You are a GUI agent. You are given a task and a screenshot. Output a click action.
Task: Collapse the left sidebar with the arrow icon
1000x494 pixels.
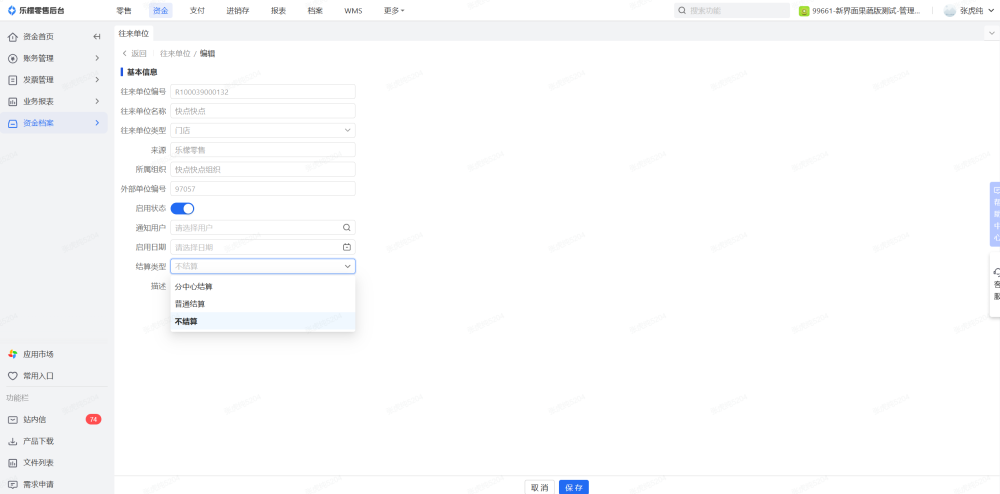click(97, 37)
